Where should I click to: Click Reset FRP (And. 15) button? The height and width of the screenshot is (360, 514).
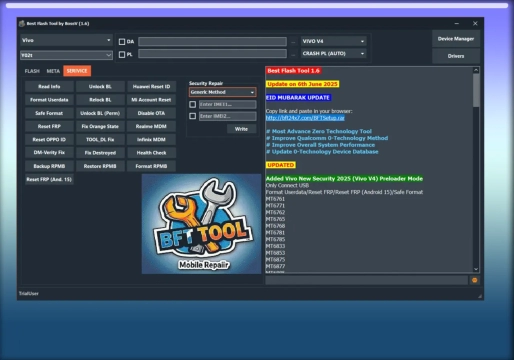49,179
